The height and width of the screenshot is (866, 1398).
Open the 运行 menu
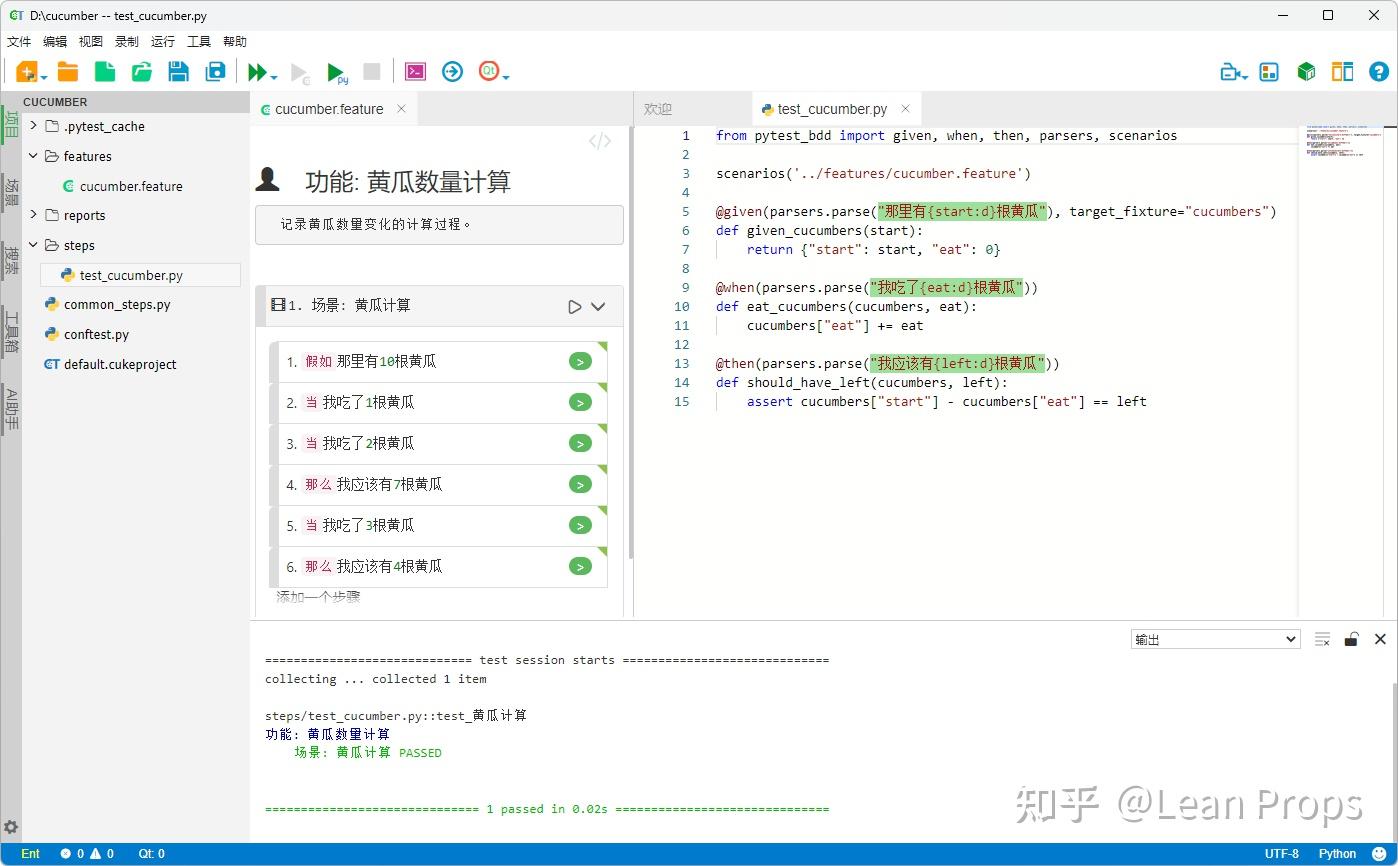pyautogui.click(x=161, y=41)
